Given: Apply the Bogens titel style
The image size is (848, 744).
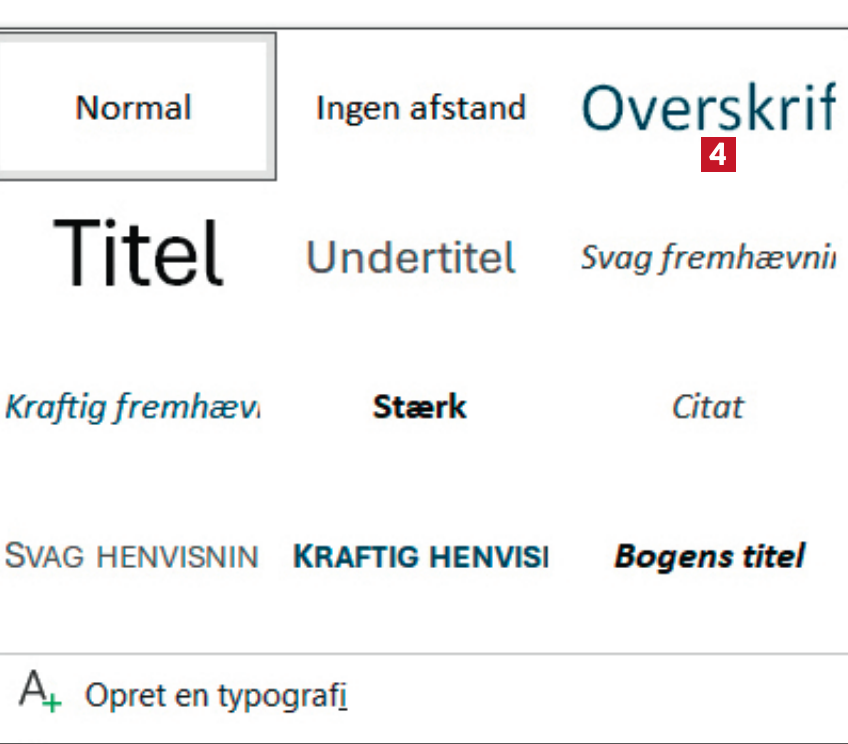Looking at the screenshot, I should [709, 556].
